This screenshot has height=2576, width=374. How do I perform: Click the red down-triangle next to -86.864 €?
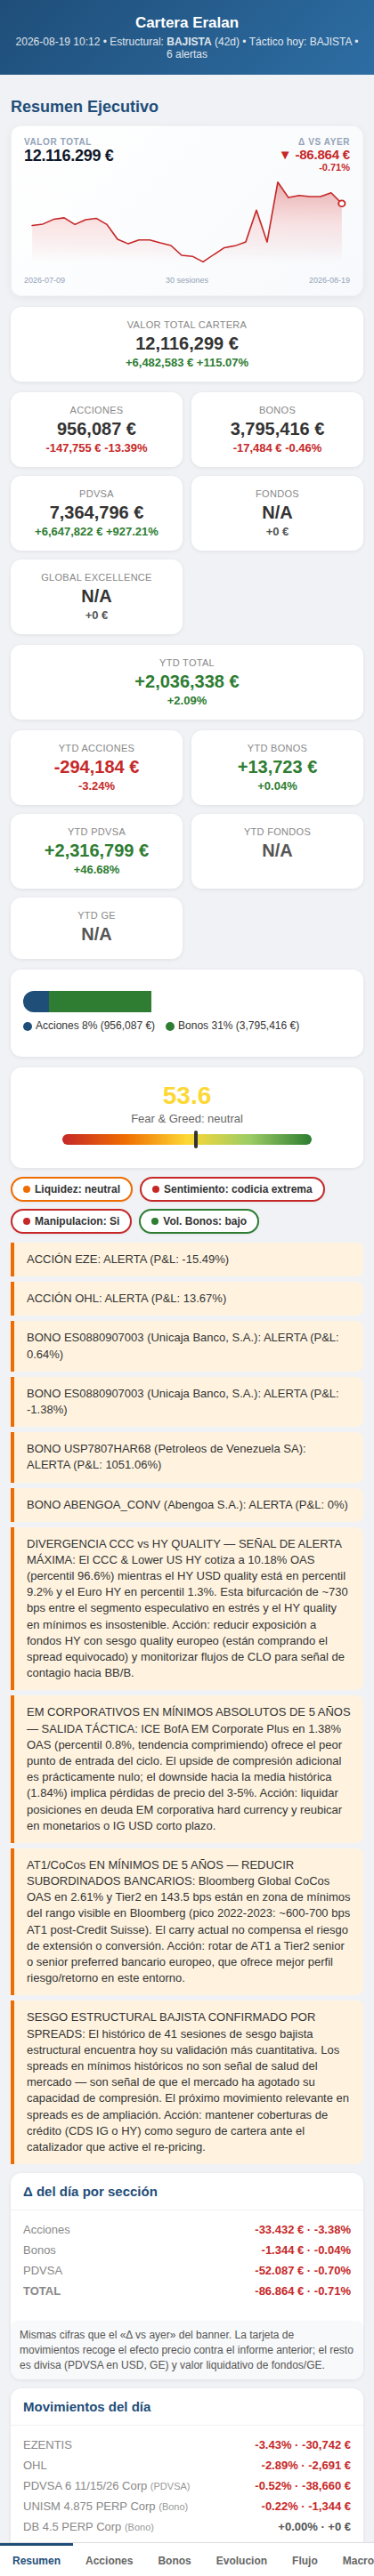click(x=285, y=155)
